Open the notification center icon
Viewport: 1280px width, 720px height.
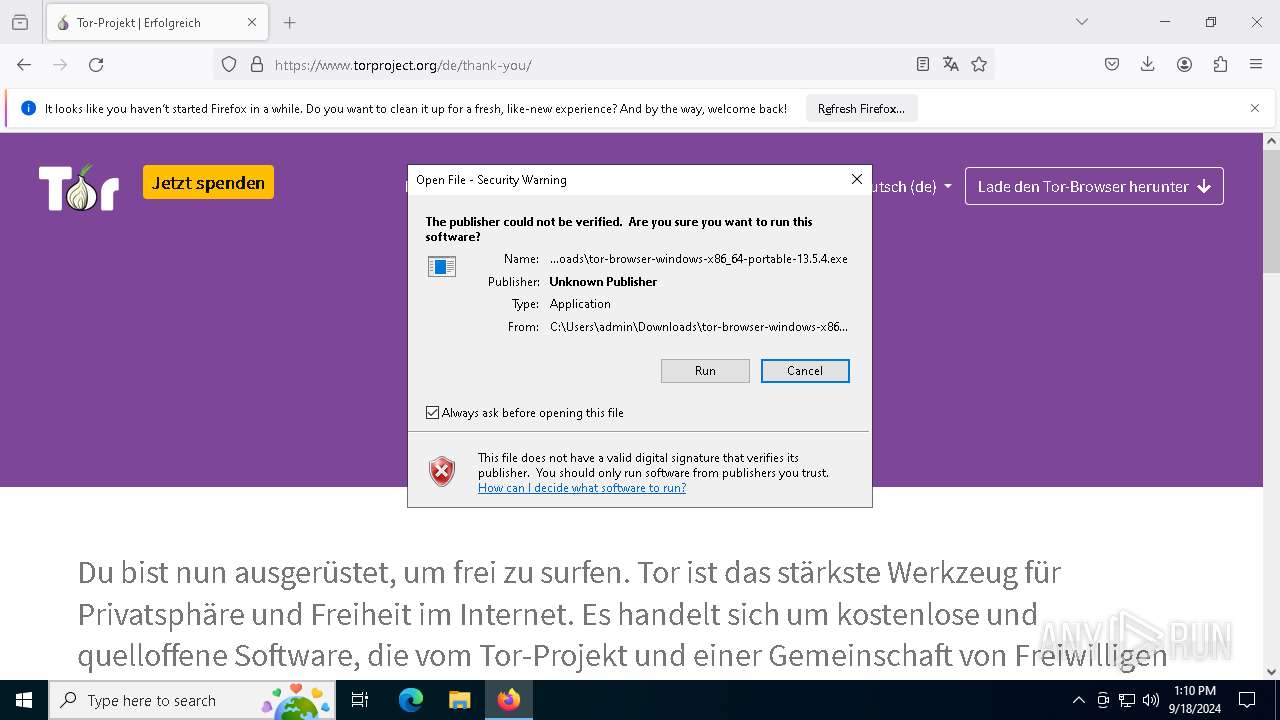pos(1247,700)
